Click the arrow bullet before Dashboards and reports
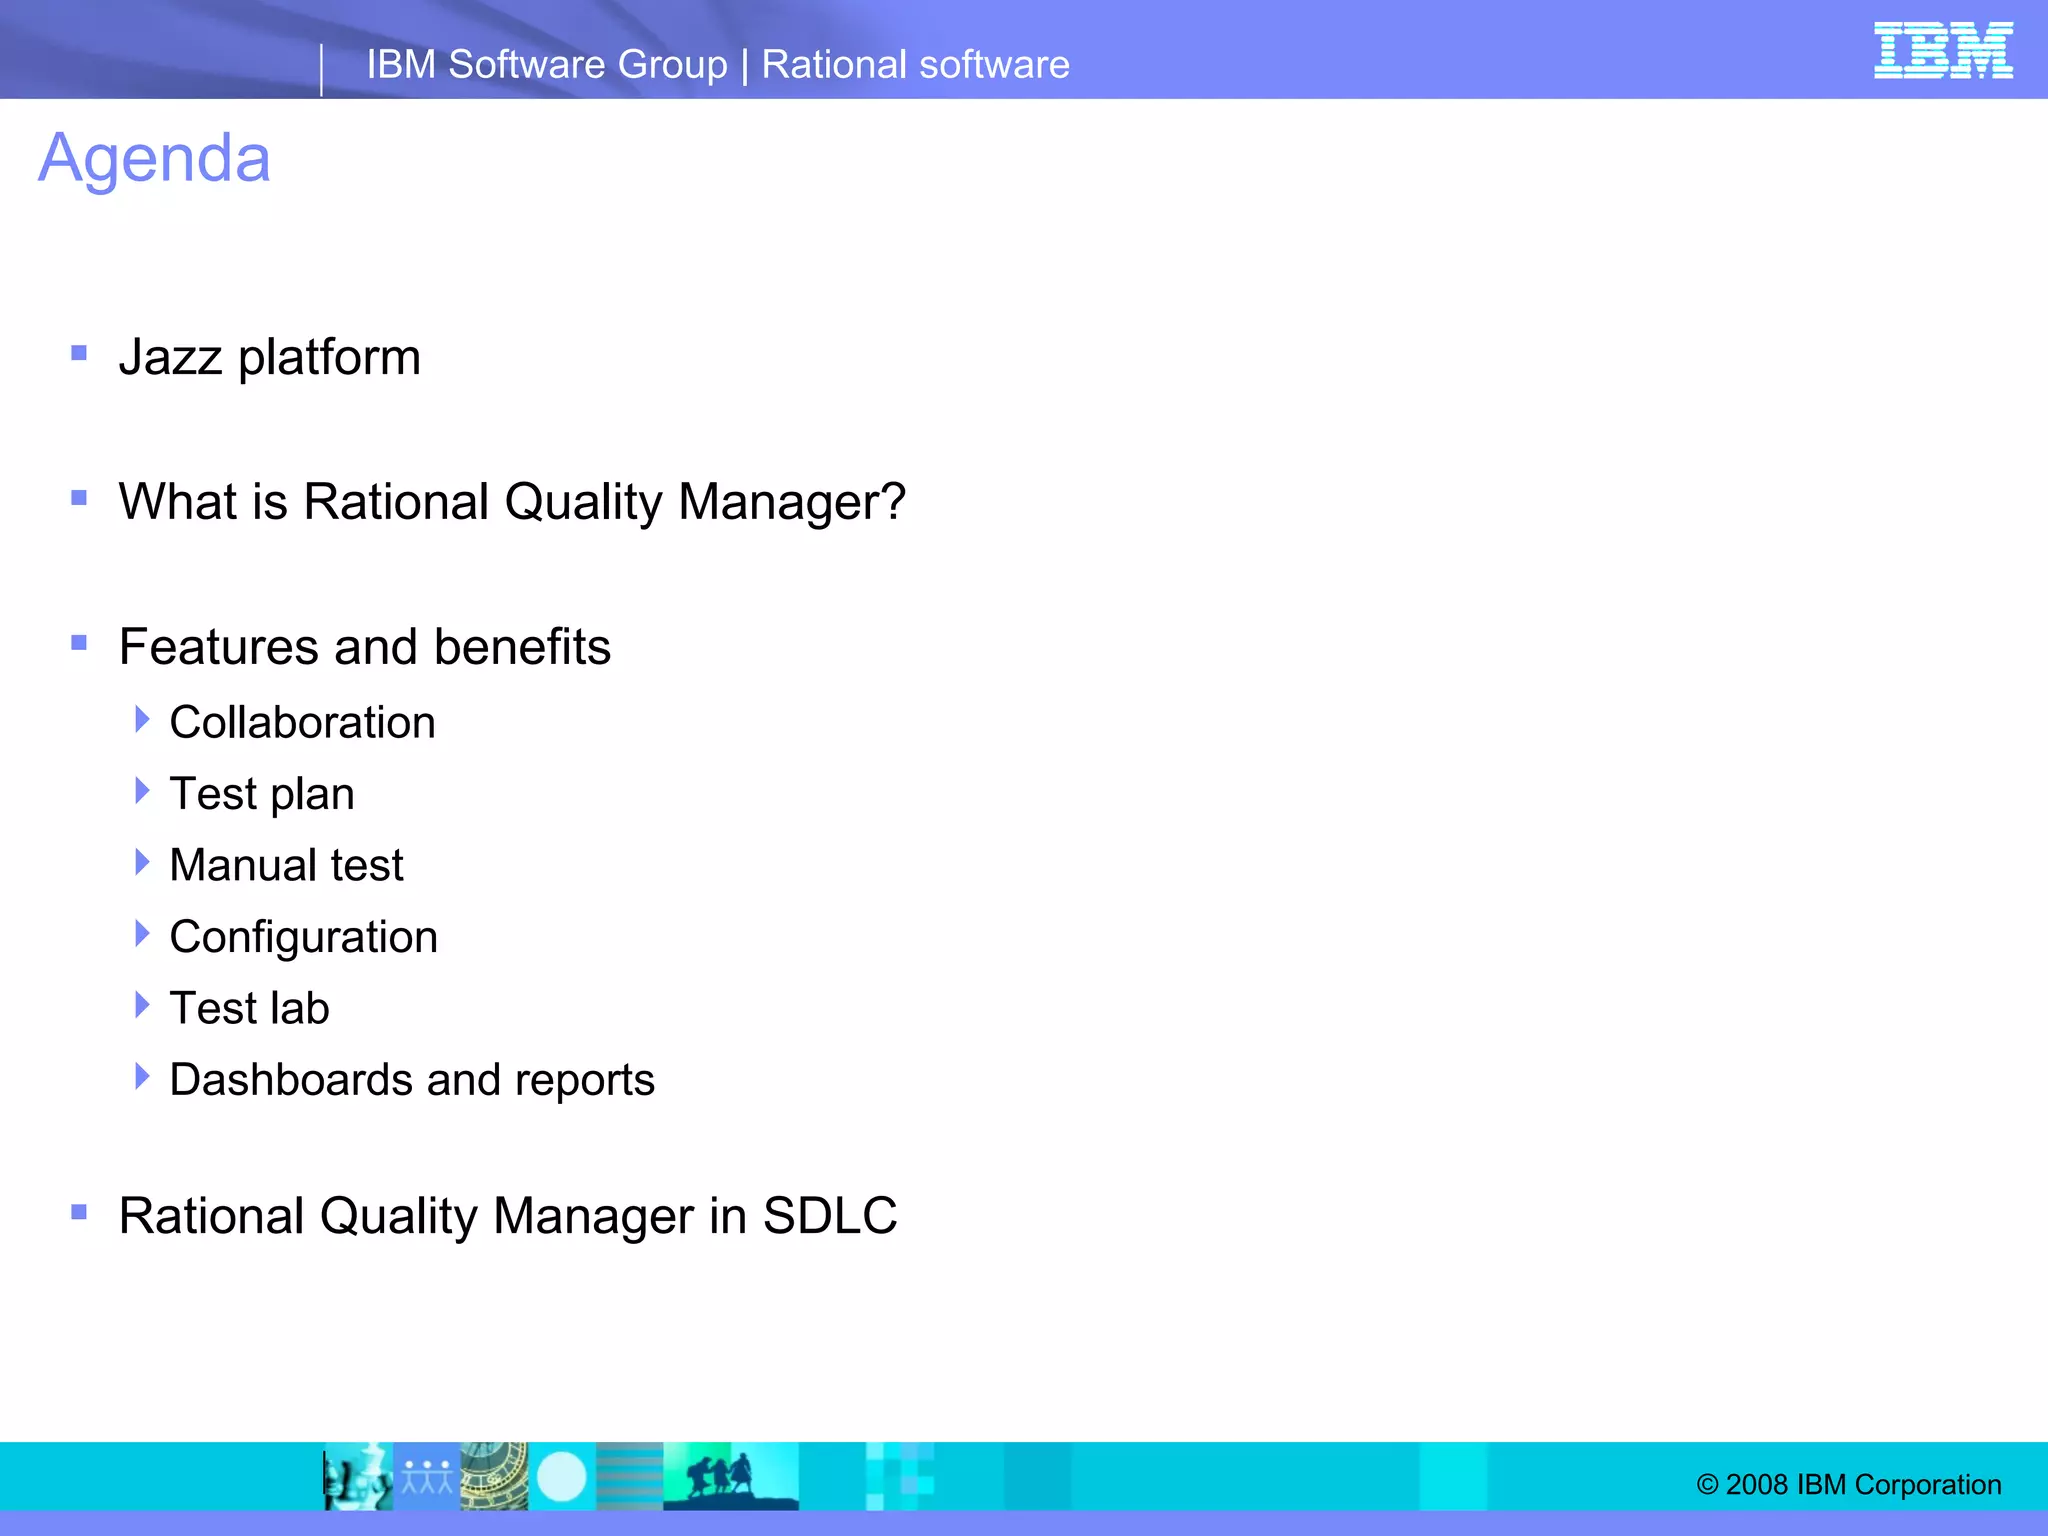The image size is (2048, 1536). [x=142, y=1077]
